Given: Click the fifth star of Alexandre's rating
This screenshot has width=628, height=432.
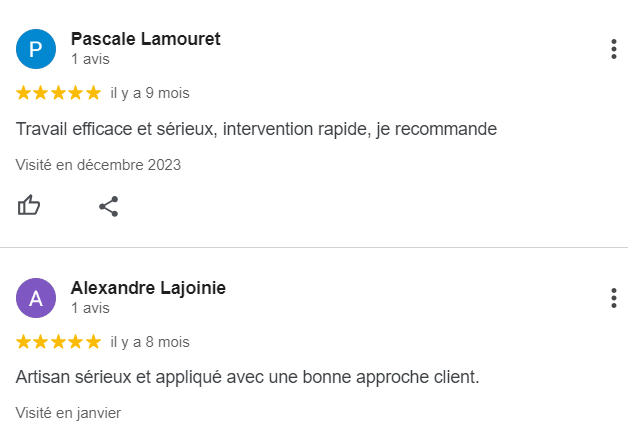Looking at the screenshot, I should coord(93,342).
